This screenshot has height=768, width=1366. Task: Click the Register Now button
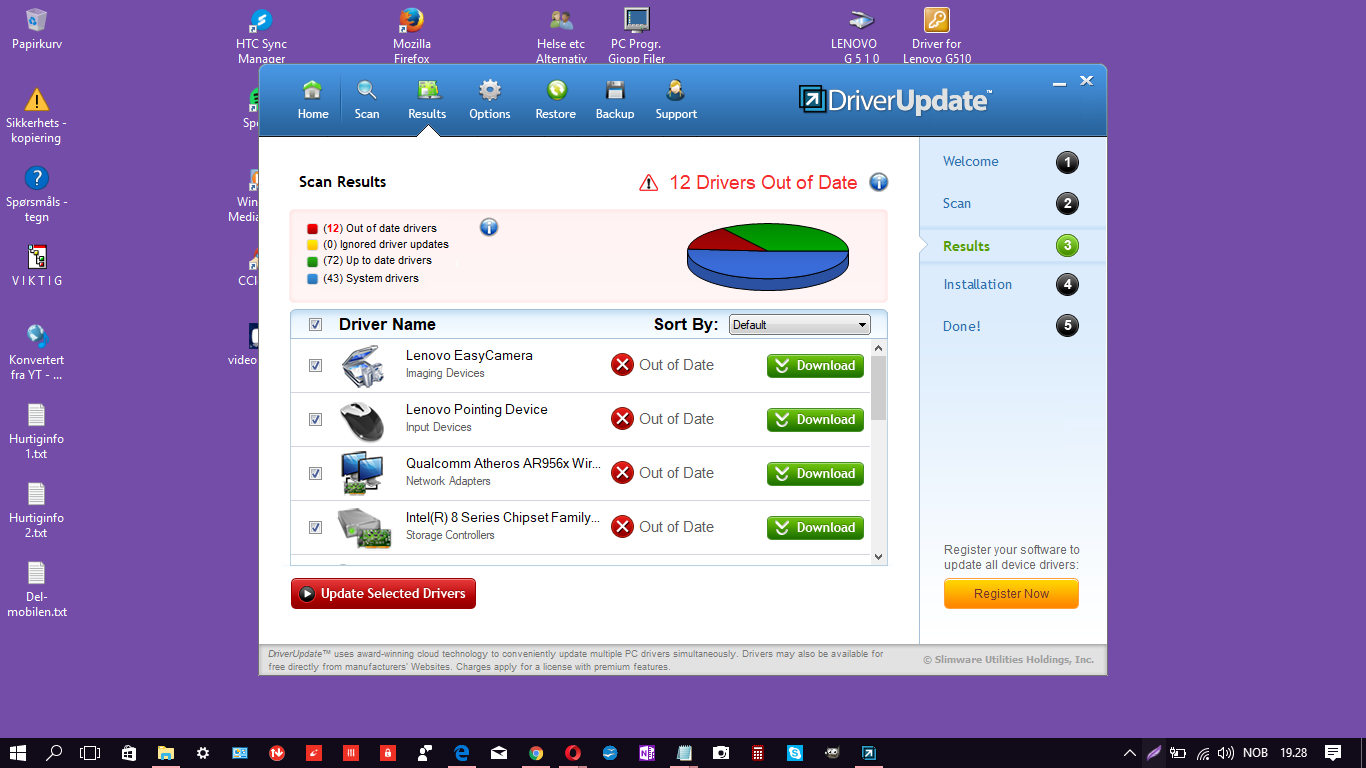pos(1011,593)
